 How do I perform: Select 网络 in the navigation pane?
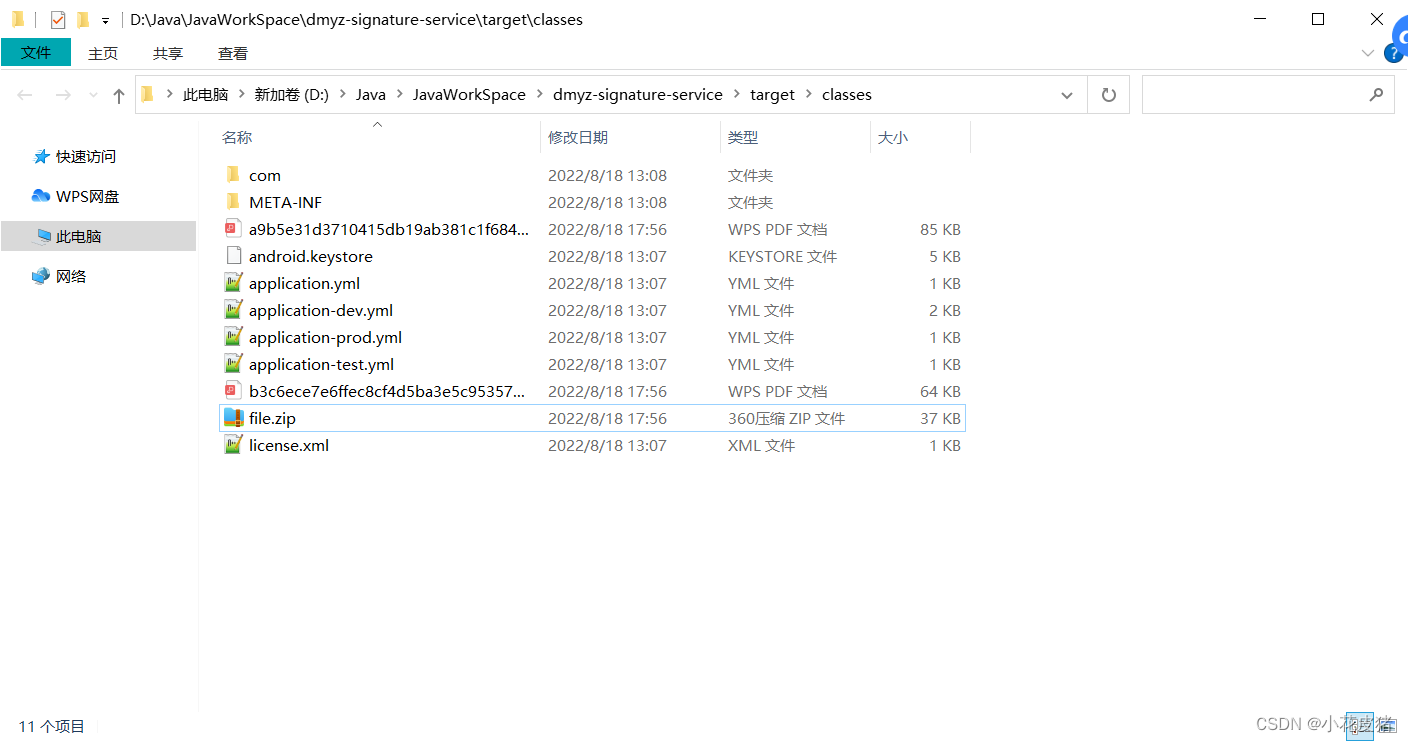click(x=71, y=276)
